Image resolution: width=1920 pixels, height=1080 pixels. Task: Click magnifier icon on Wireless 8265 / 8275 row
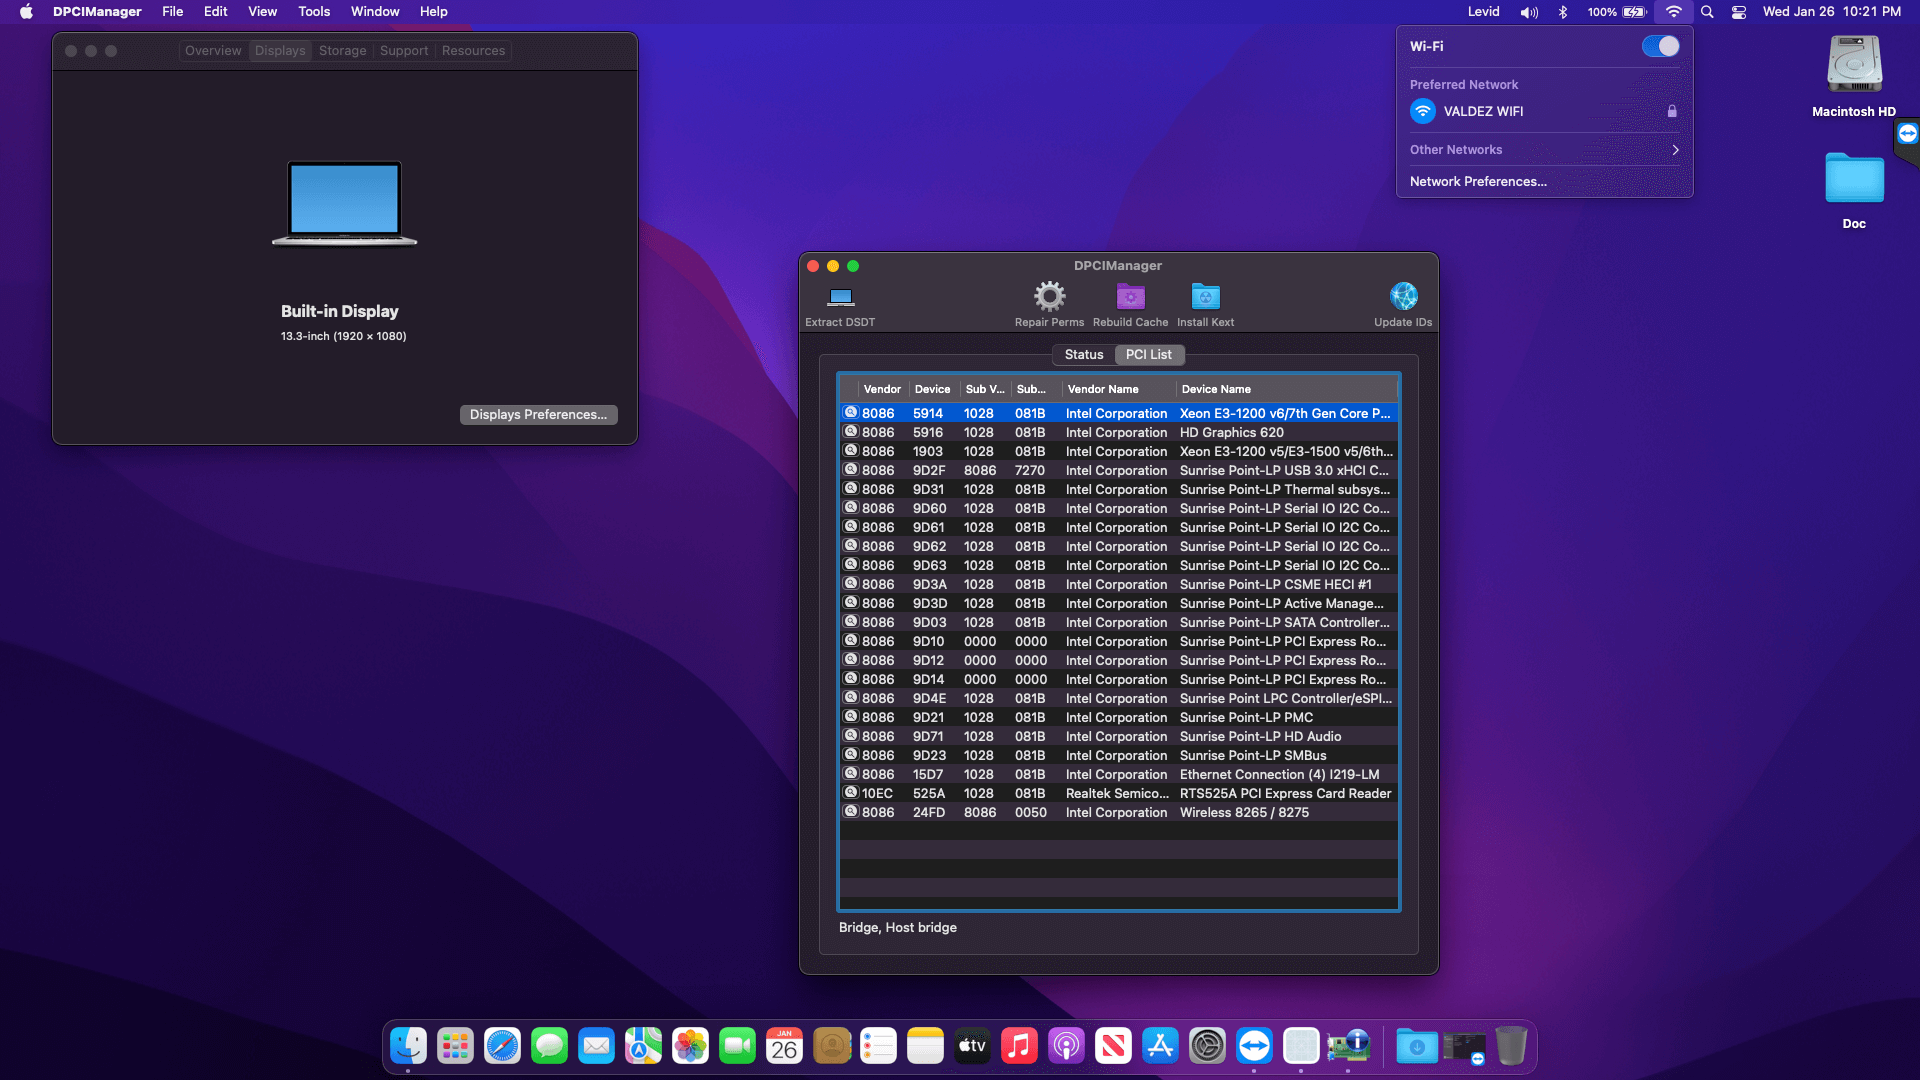[x=851, y=812]
